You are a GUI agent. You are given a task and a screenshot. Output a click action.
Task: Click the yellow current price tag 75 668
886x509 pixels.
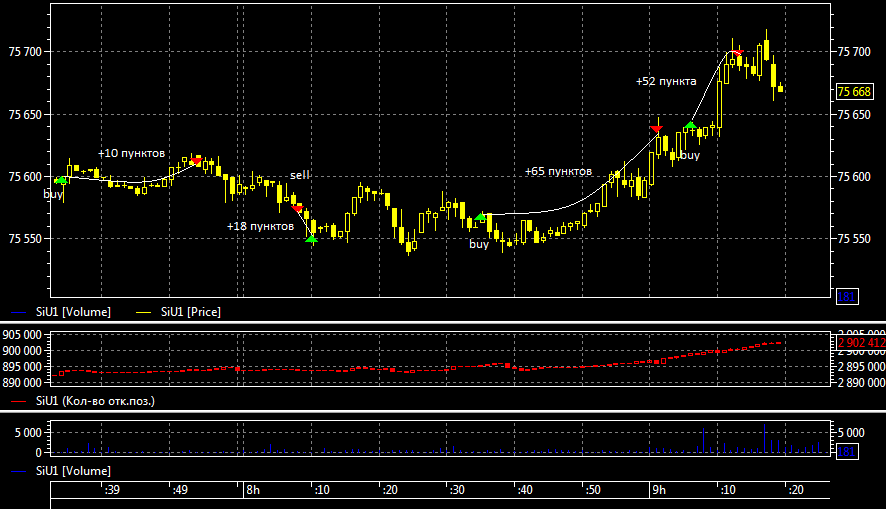854,92
